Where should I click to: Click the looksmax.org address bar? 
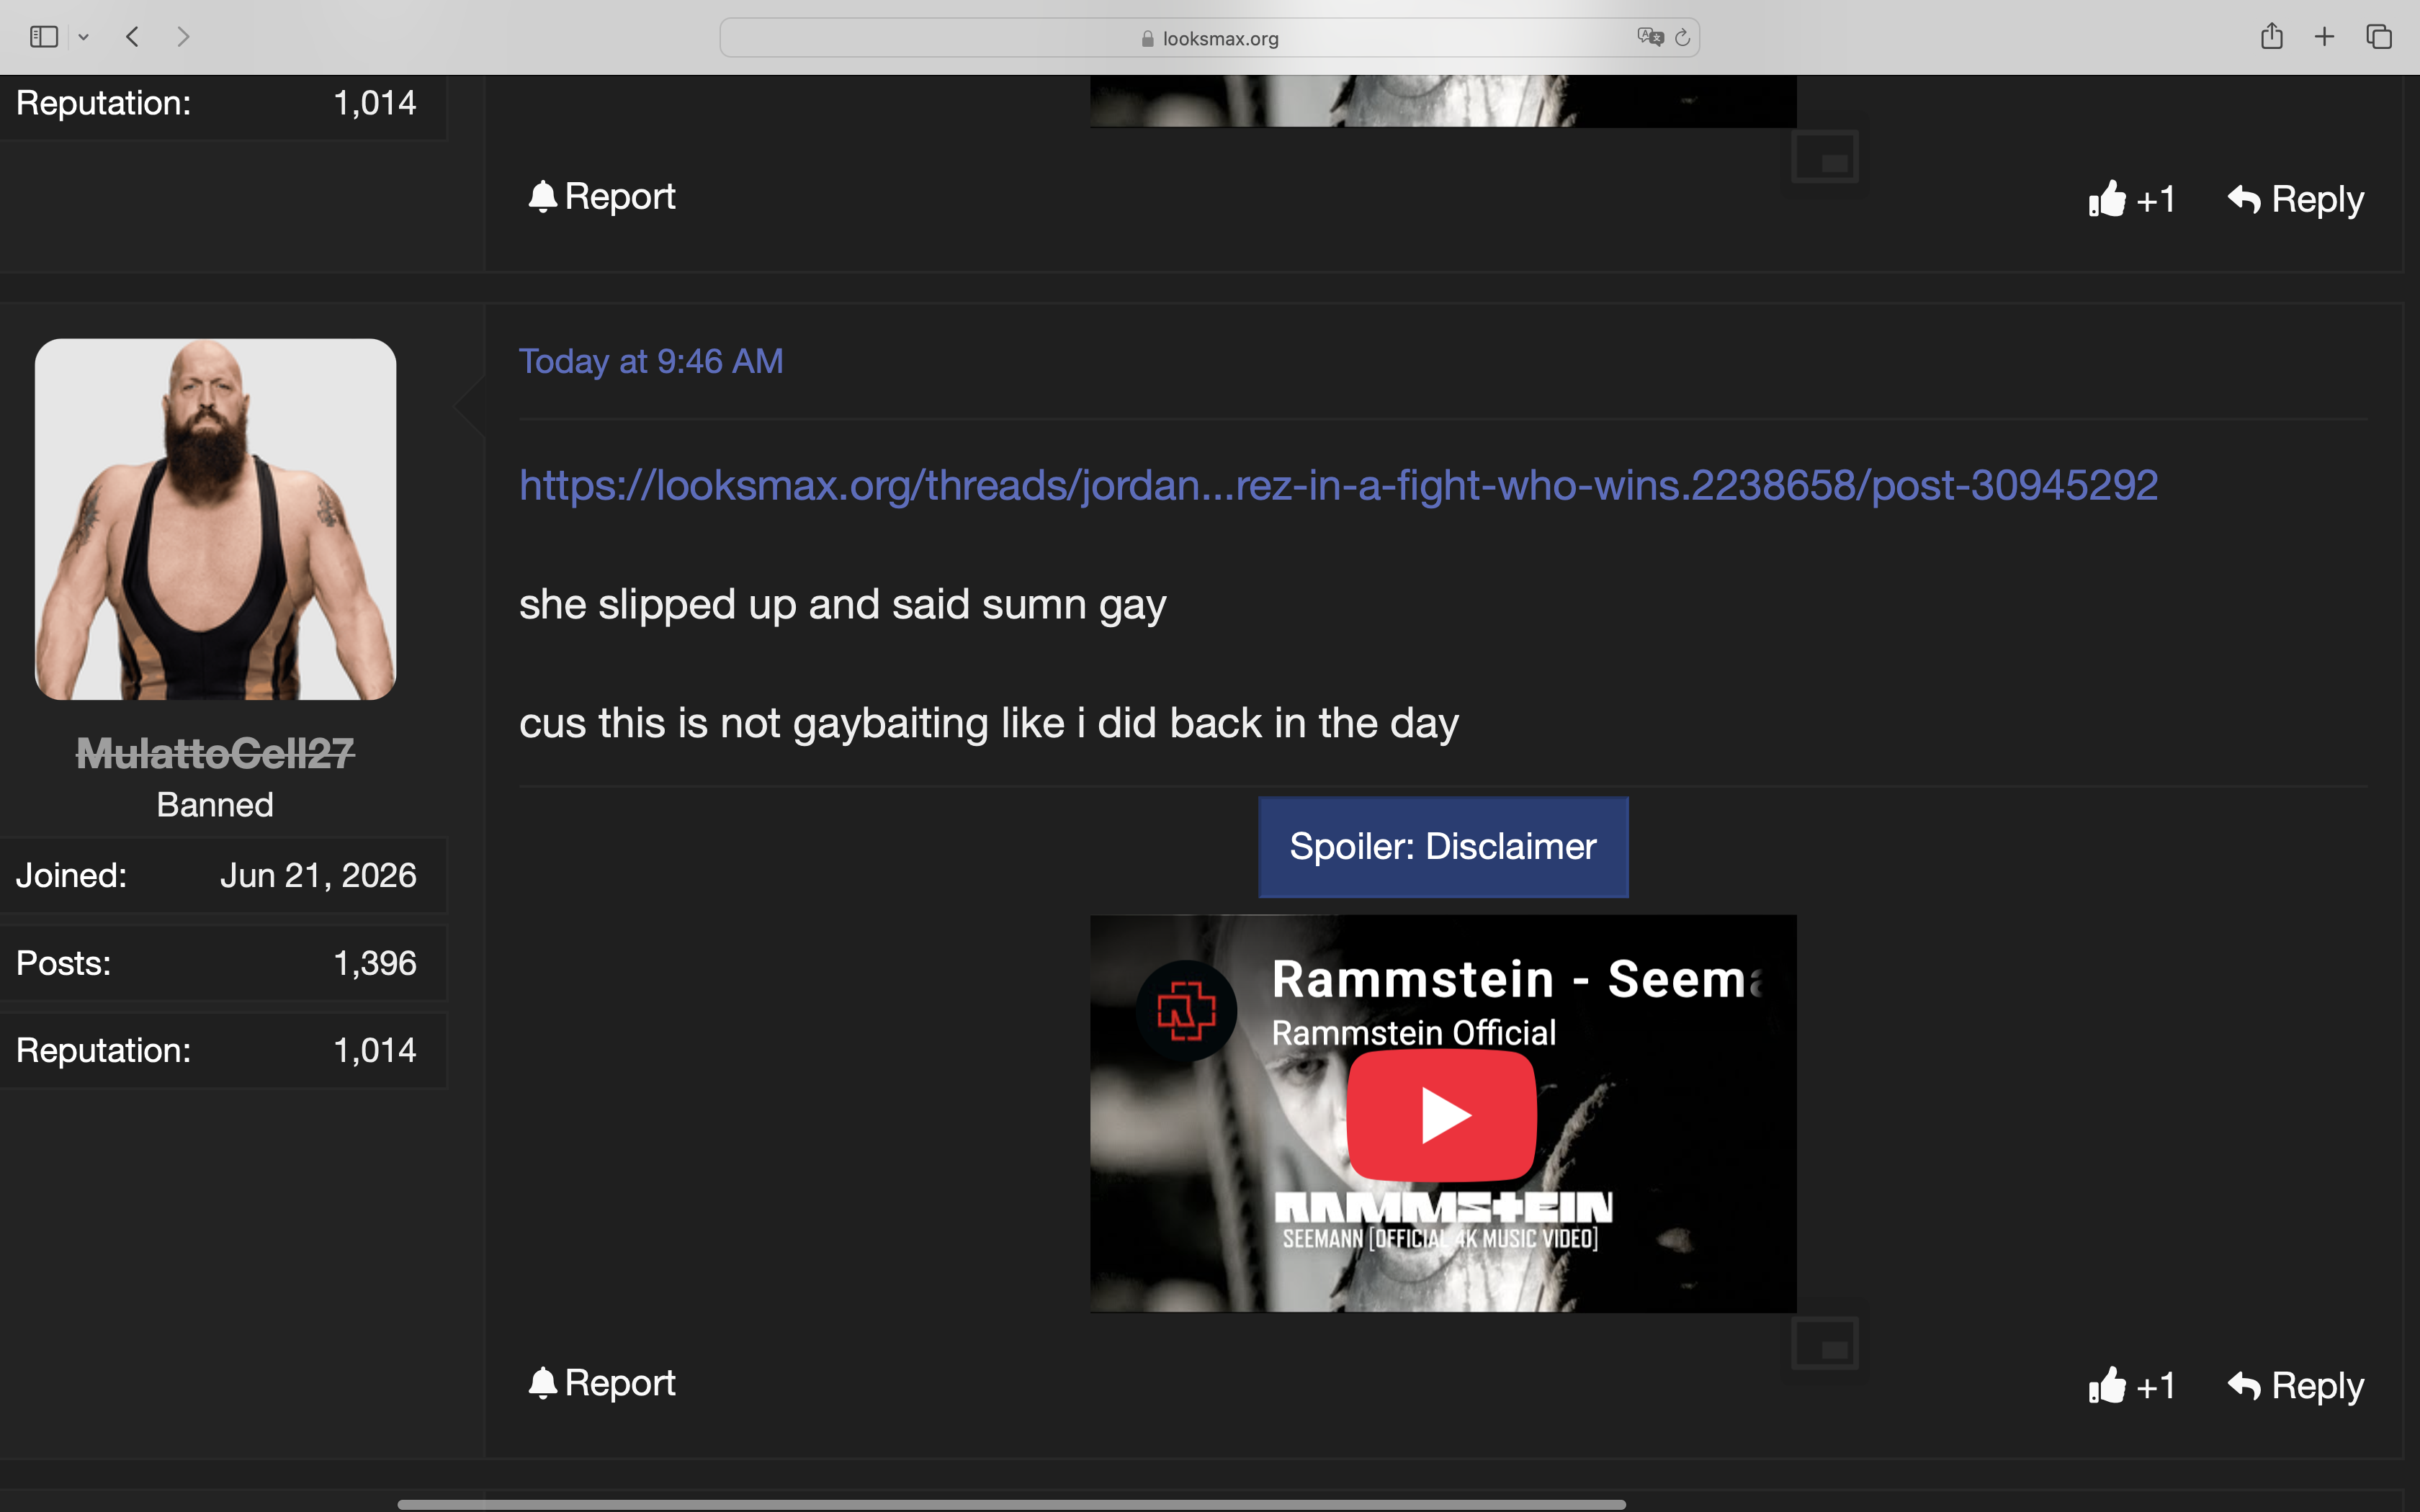click(x=1209, y=38)
